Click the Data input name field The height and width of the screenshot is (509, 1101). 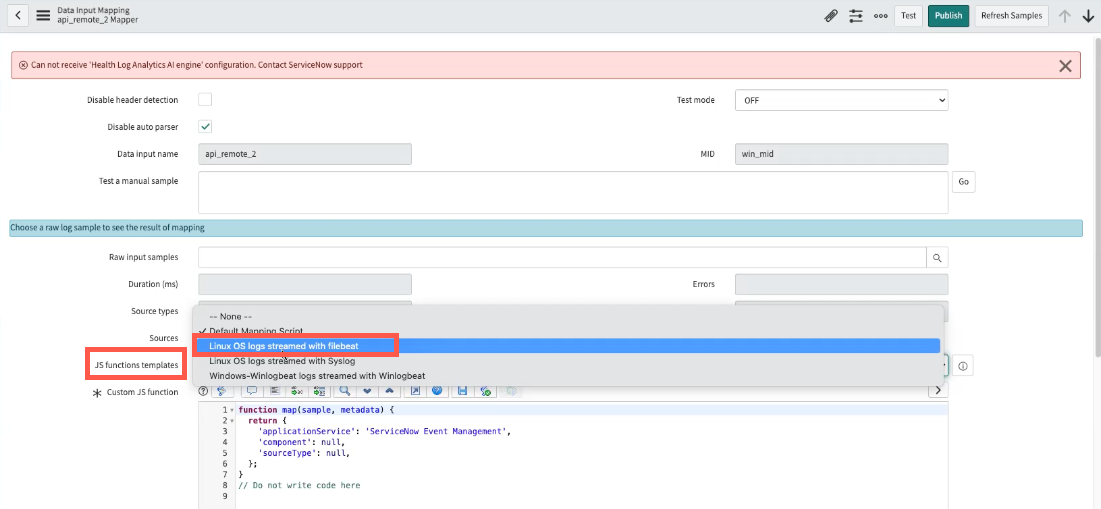[305, 154]
